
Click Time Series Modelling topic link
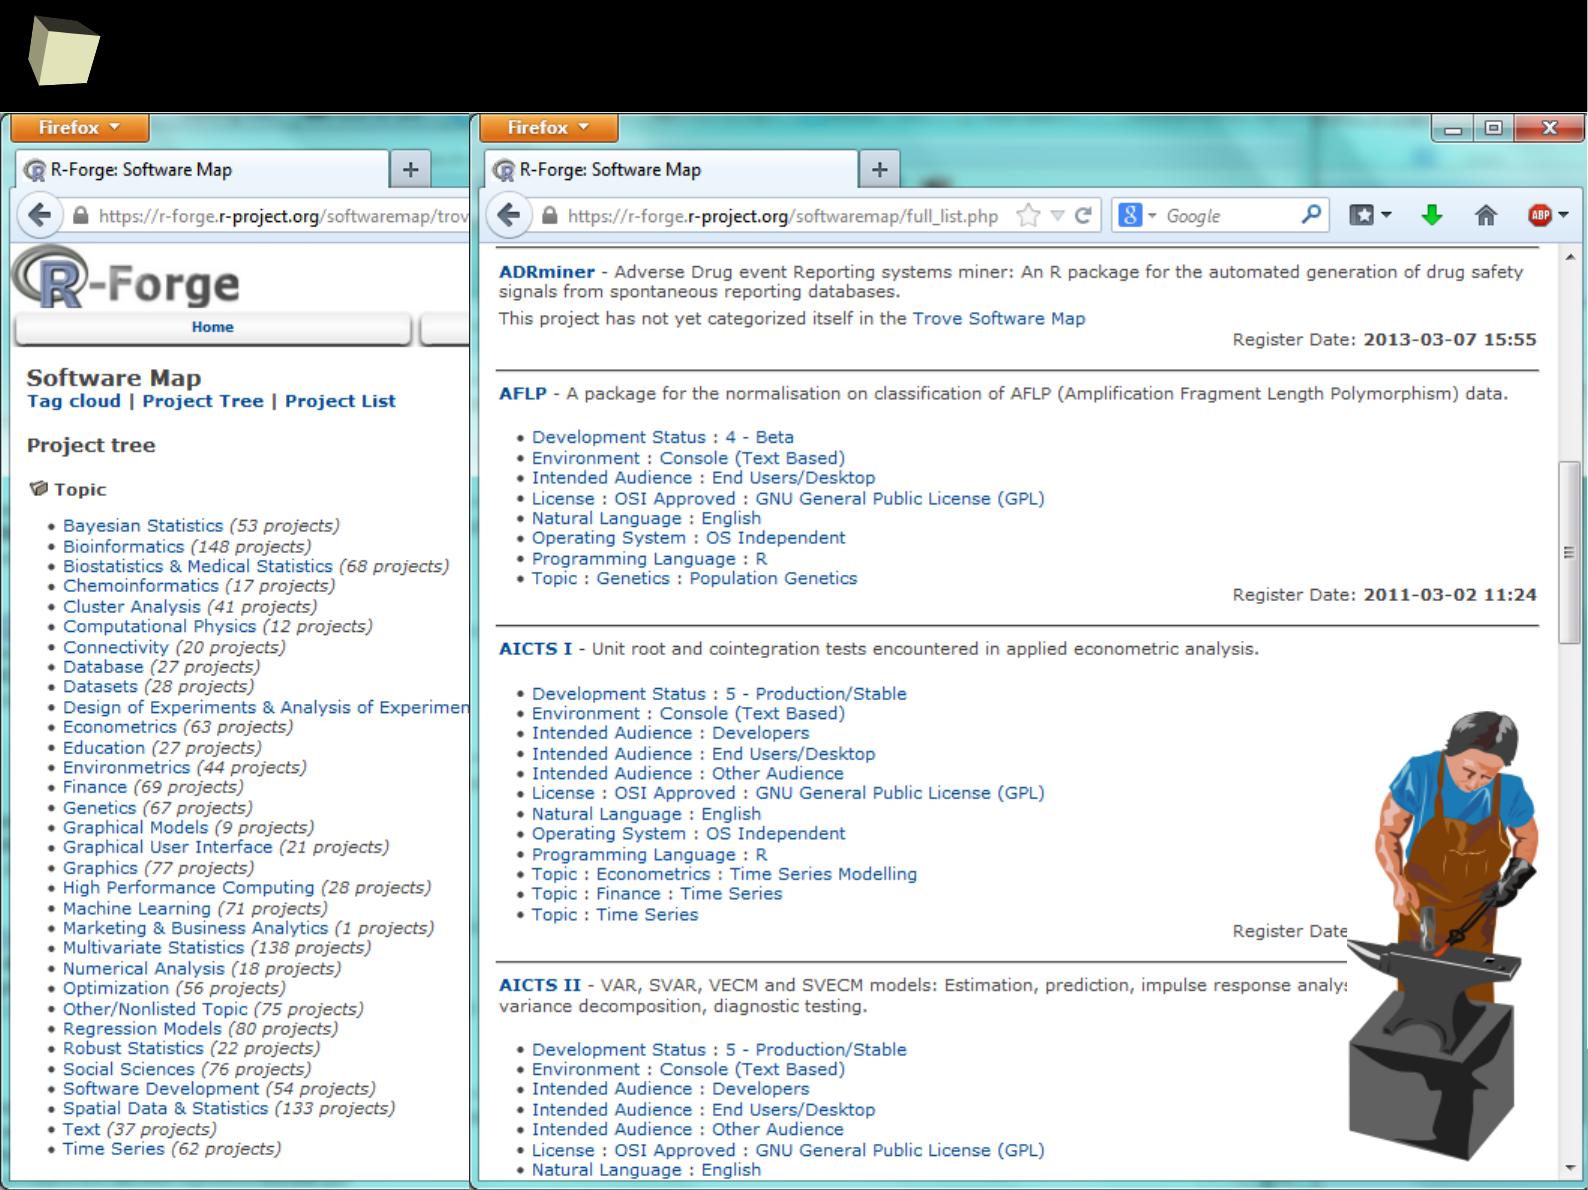click(823, 874)
